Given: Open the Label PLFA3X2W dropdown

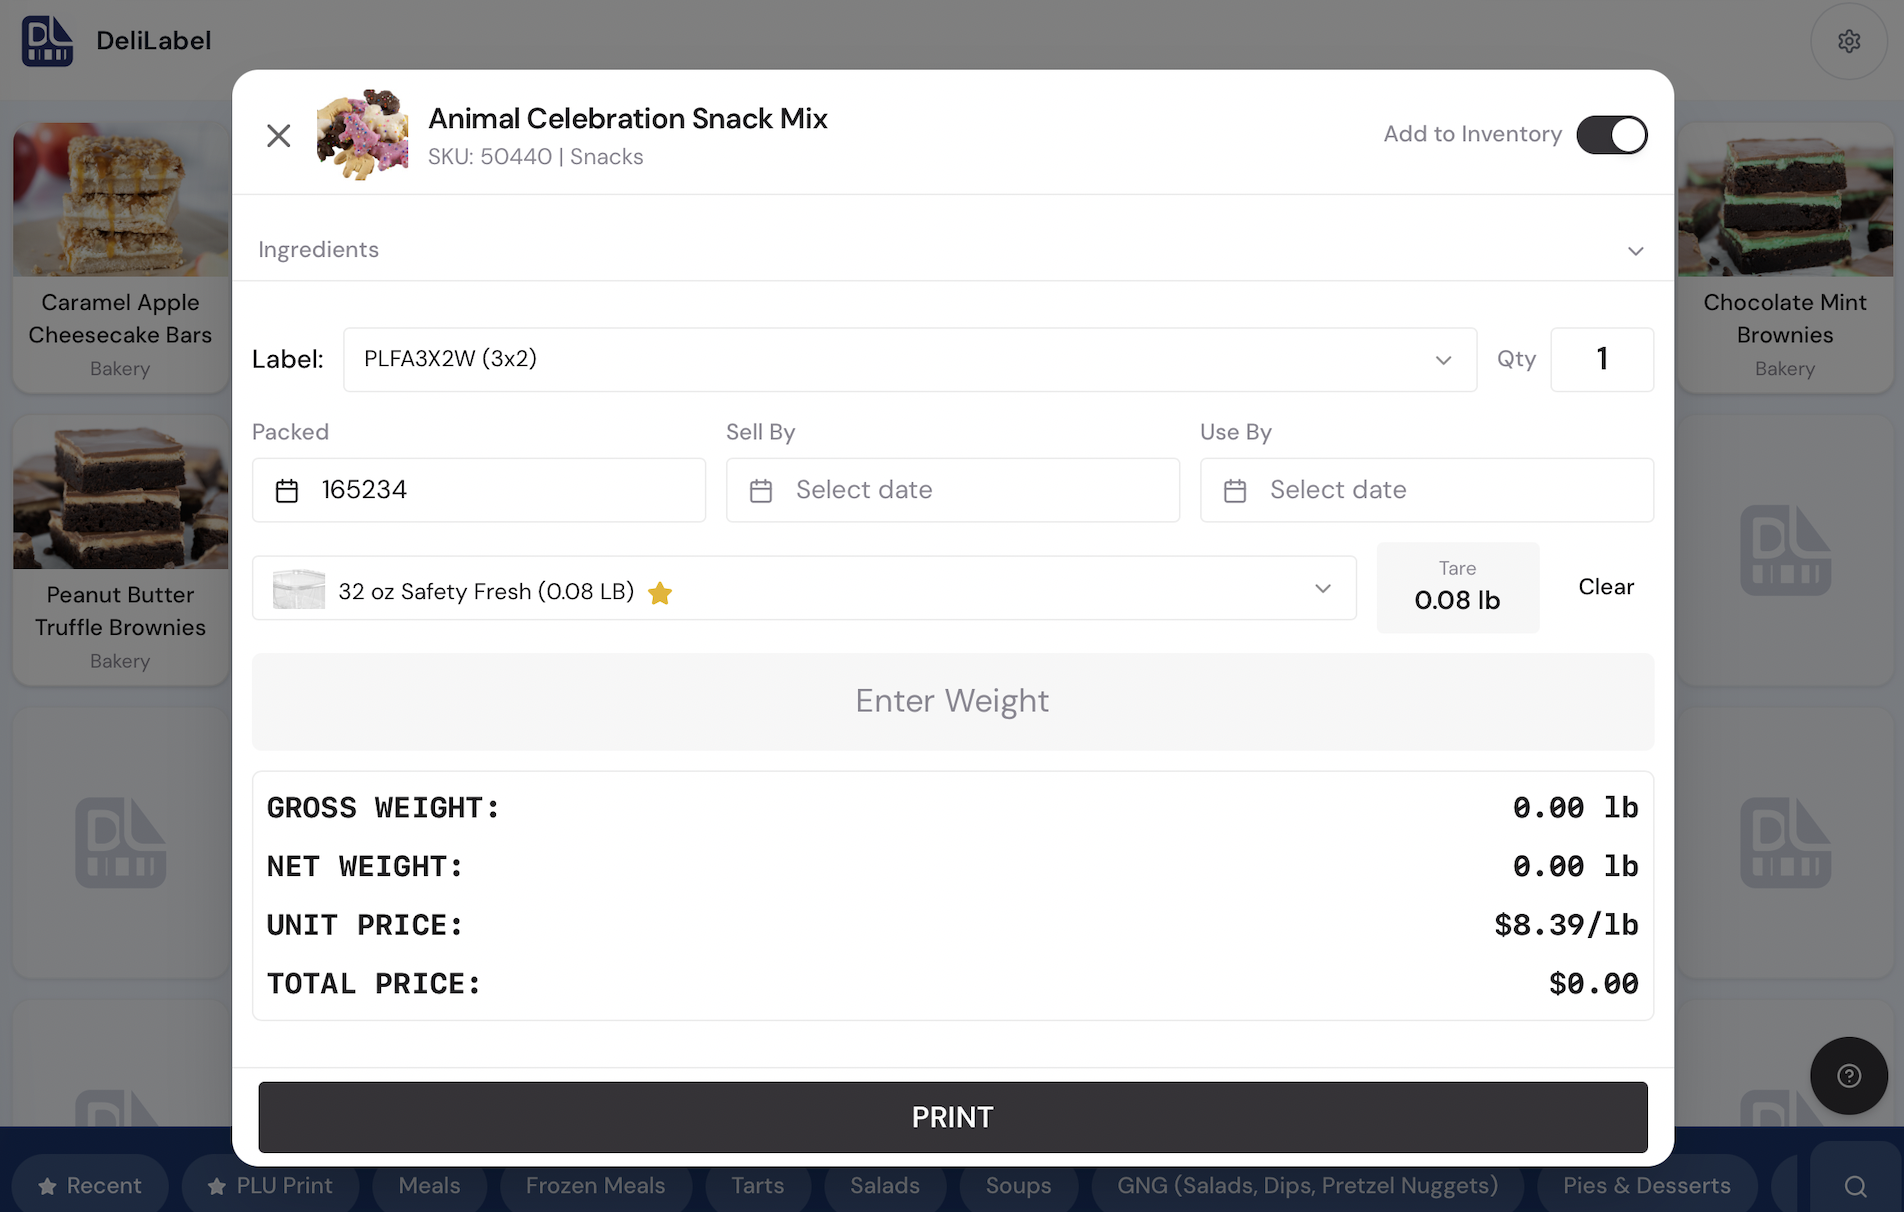Looking at the screenshot, I should click(x=910, y=359).
